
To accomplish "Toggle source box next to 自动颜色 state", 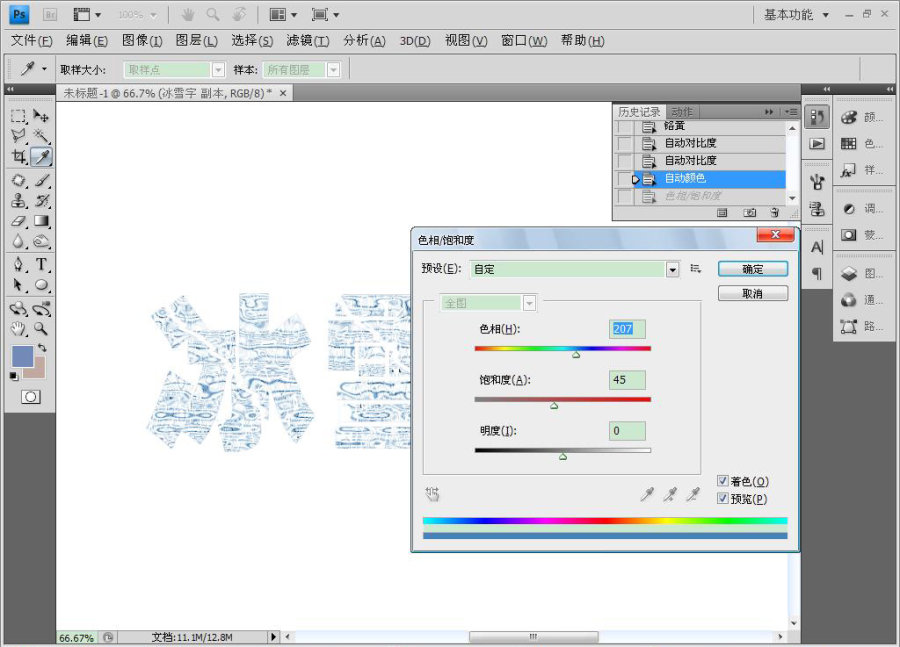I will click(624, 179).
